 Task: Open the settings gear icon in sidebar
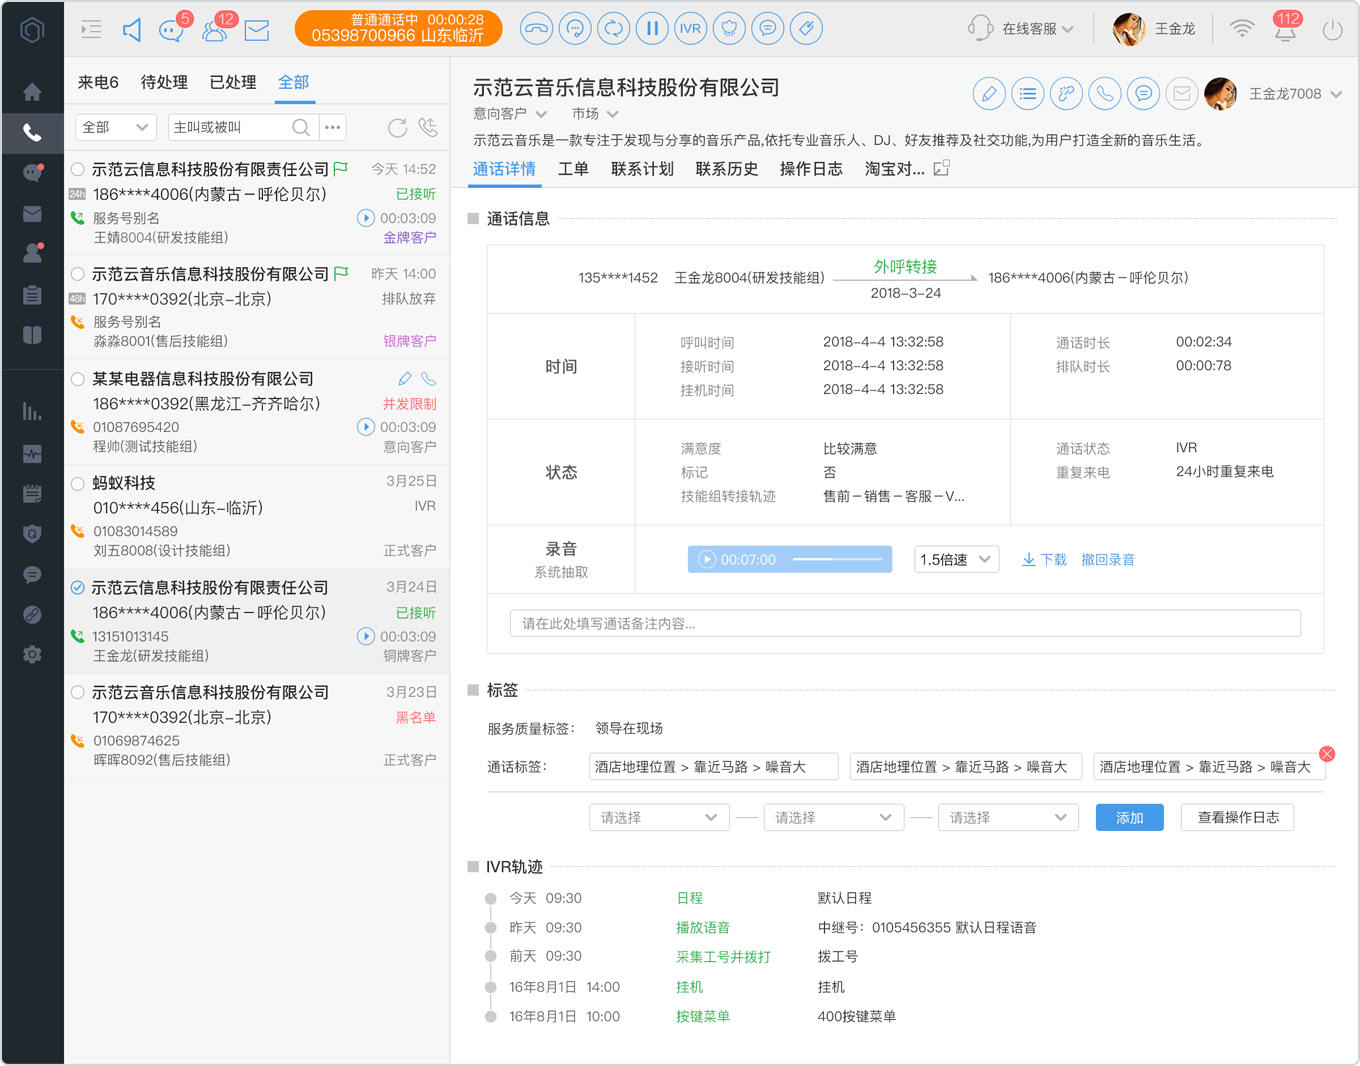tap(32, 654)
